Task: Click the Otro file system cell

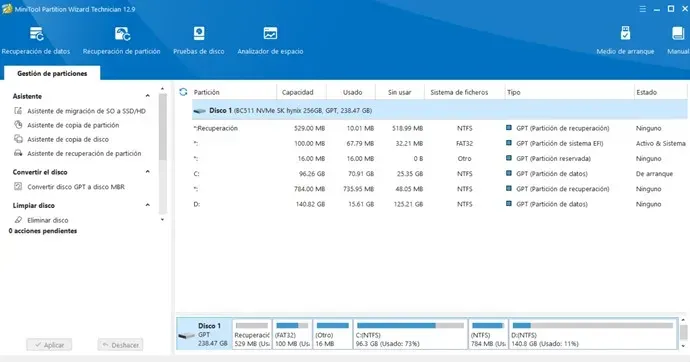Action: pos(464,159)
